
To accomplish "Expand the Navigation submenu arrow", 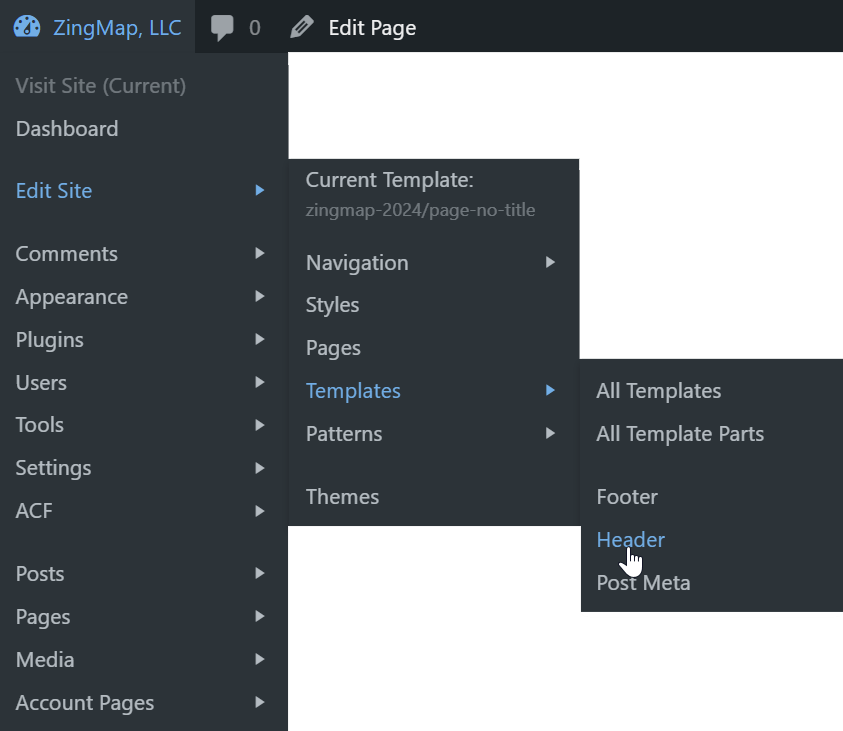I will pyautogui.click(x=550, y=262).
